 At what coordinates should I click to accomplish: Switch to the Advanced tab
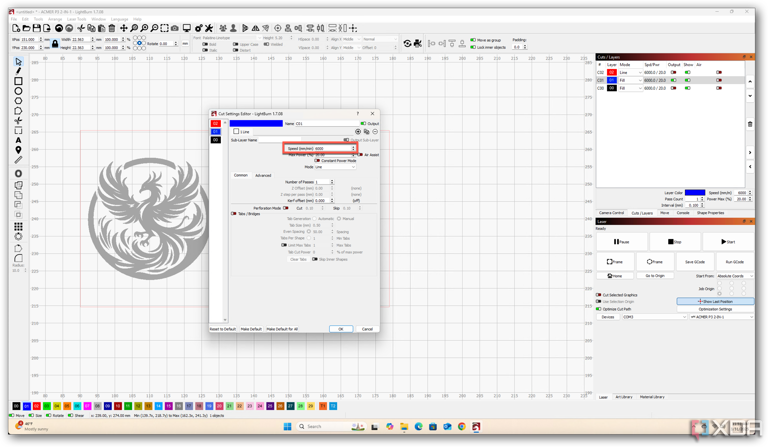(263, 176)
